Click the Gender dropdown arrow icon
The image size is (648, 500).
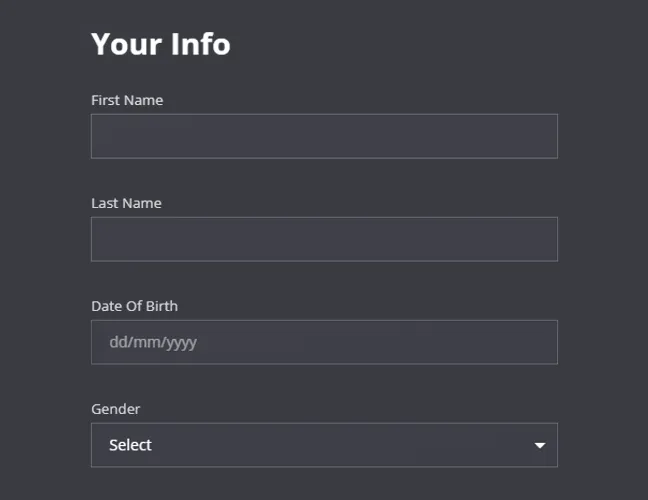pyautogui.click(x=540, y=445)
